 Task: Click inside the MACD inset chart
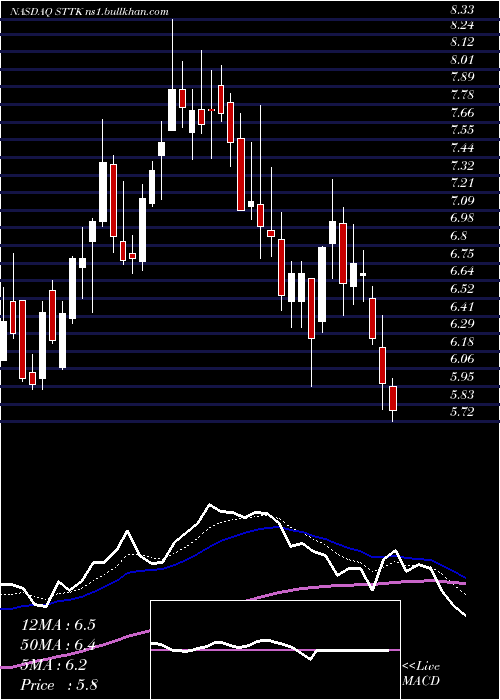tap(275, 650)
